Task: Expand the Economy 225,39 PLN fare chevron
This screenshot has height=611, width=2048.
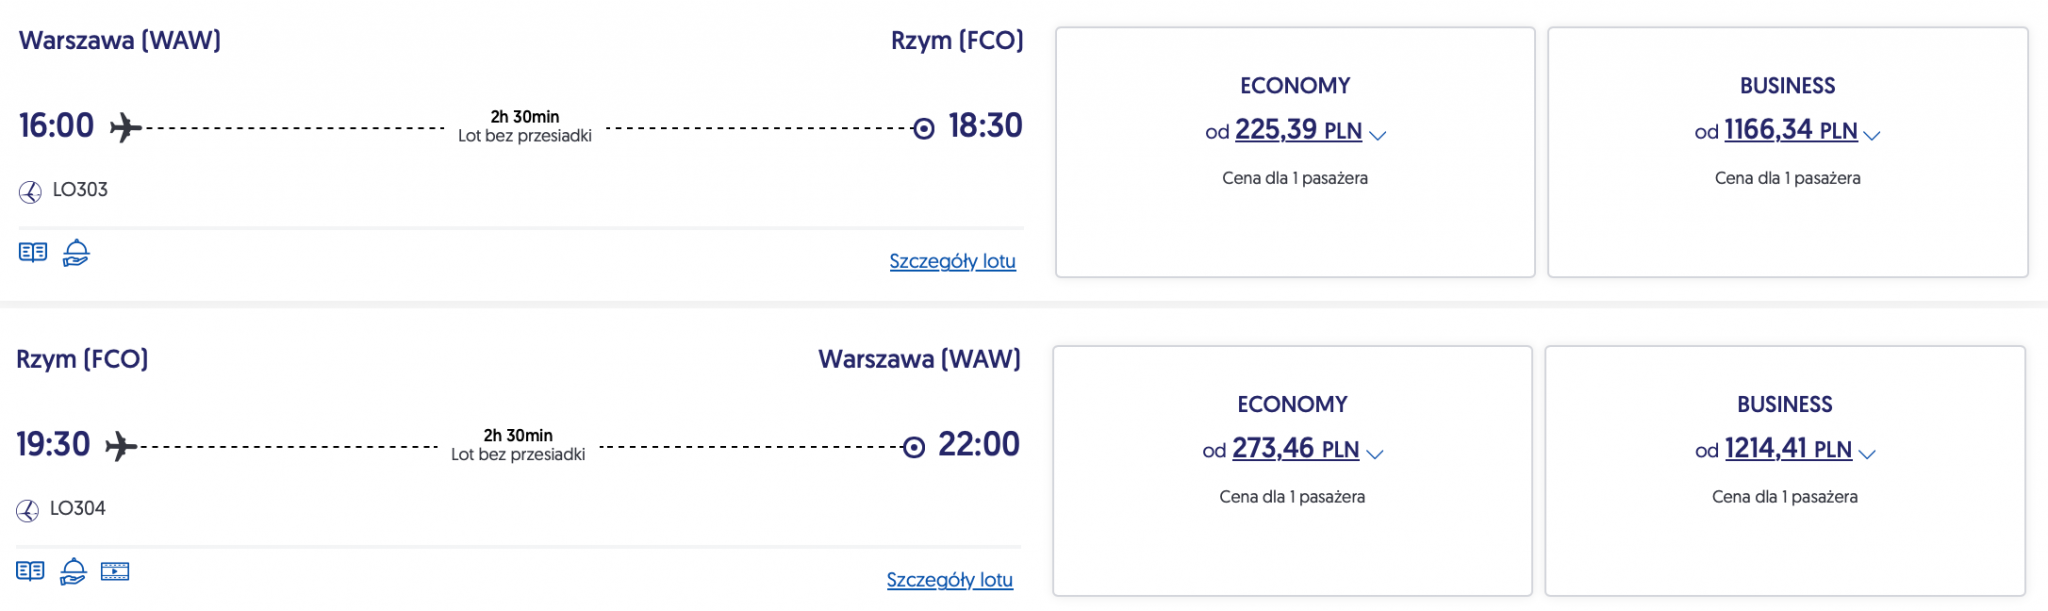Action: pos(1378,135)
